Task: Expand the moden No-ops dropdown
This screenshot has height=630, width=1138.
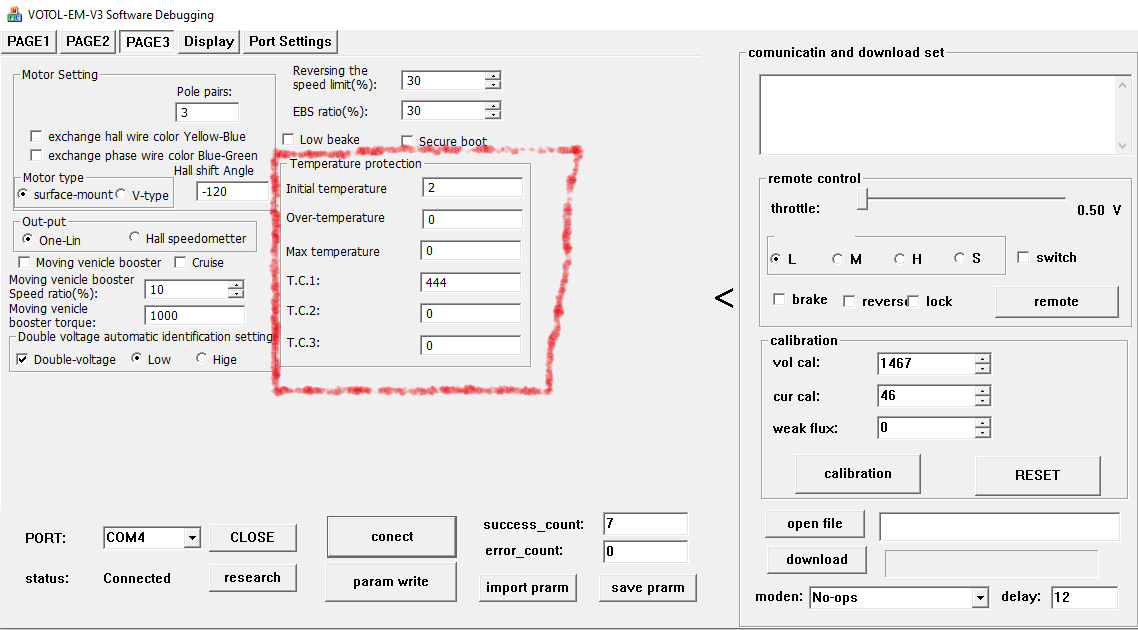Action: (x=979, y=598)
